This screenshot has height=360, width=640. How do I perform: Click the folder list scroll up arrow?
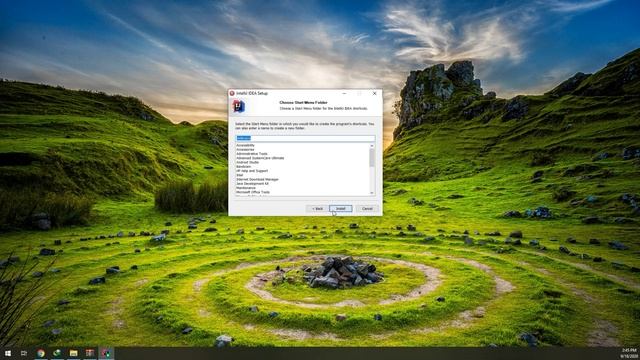coord(372,146)
